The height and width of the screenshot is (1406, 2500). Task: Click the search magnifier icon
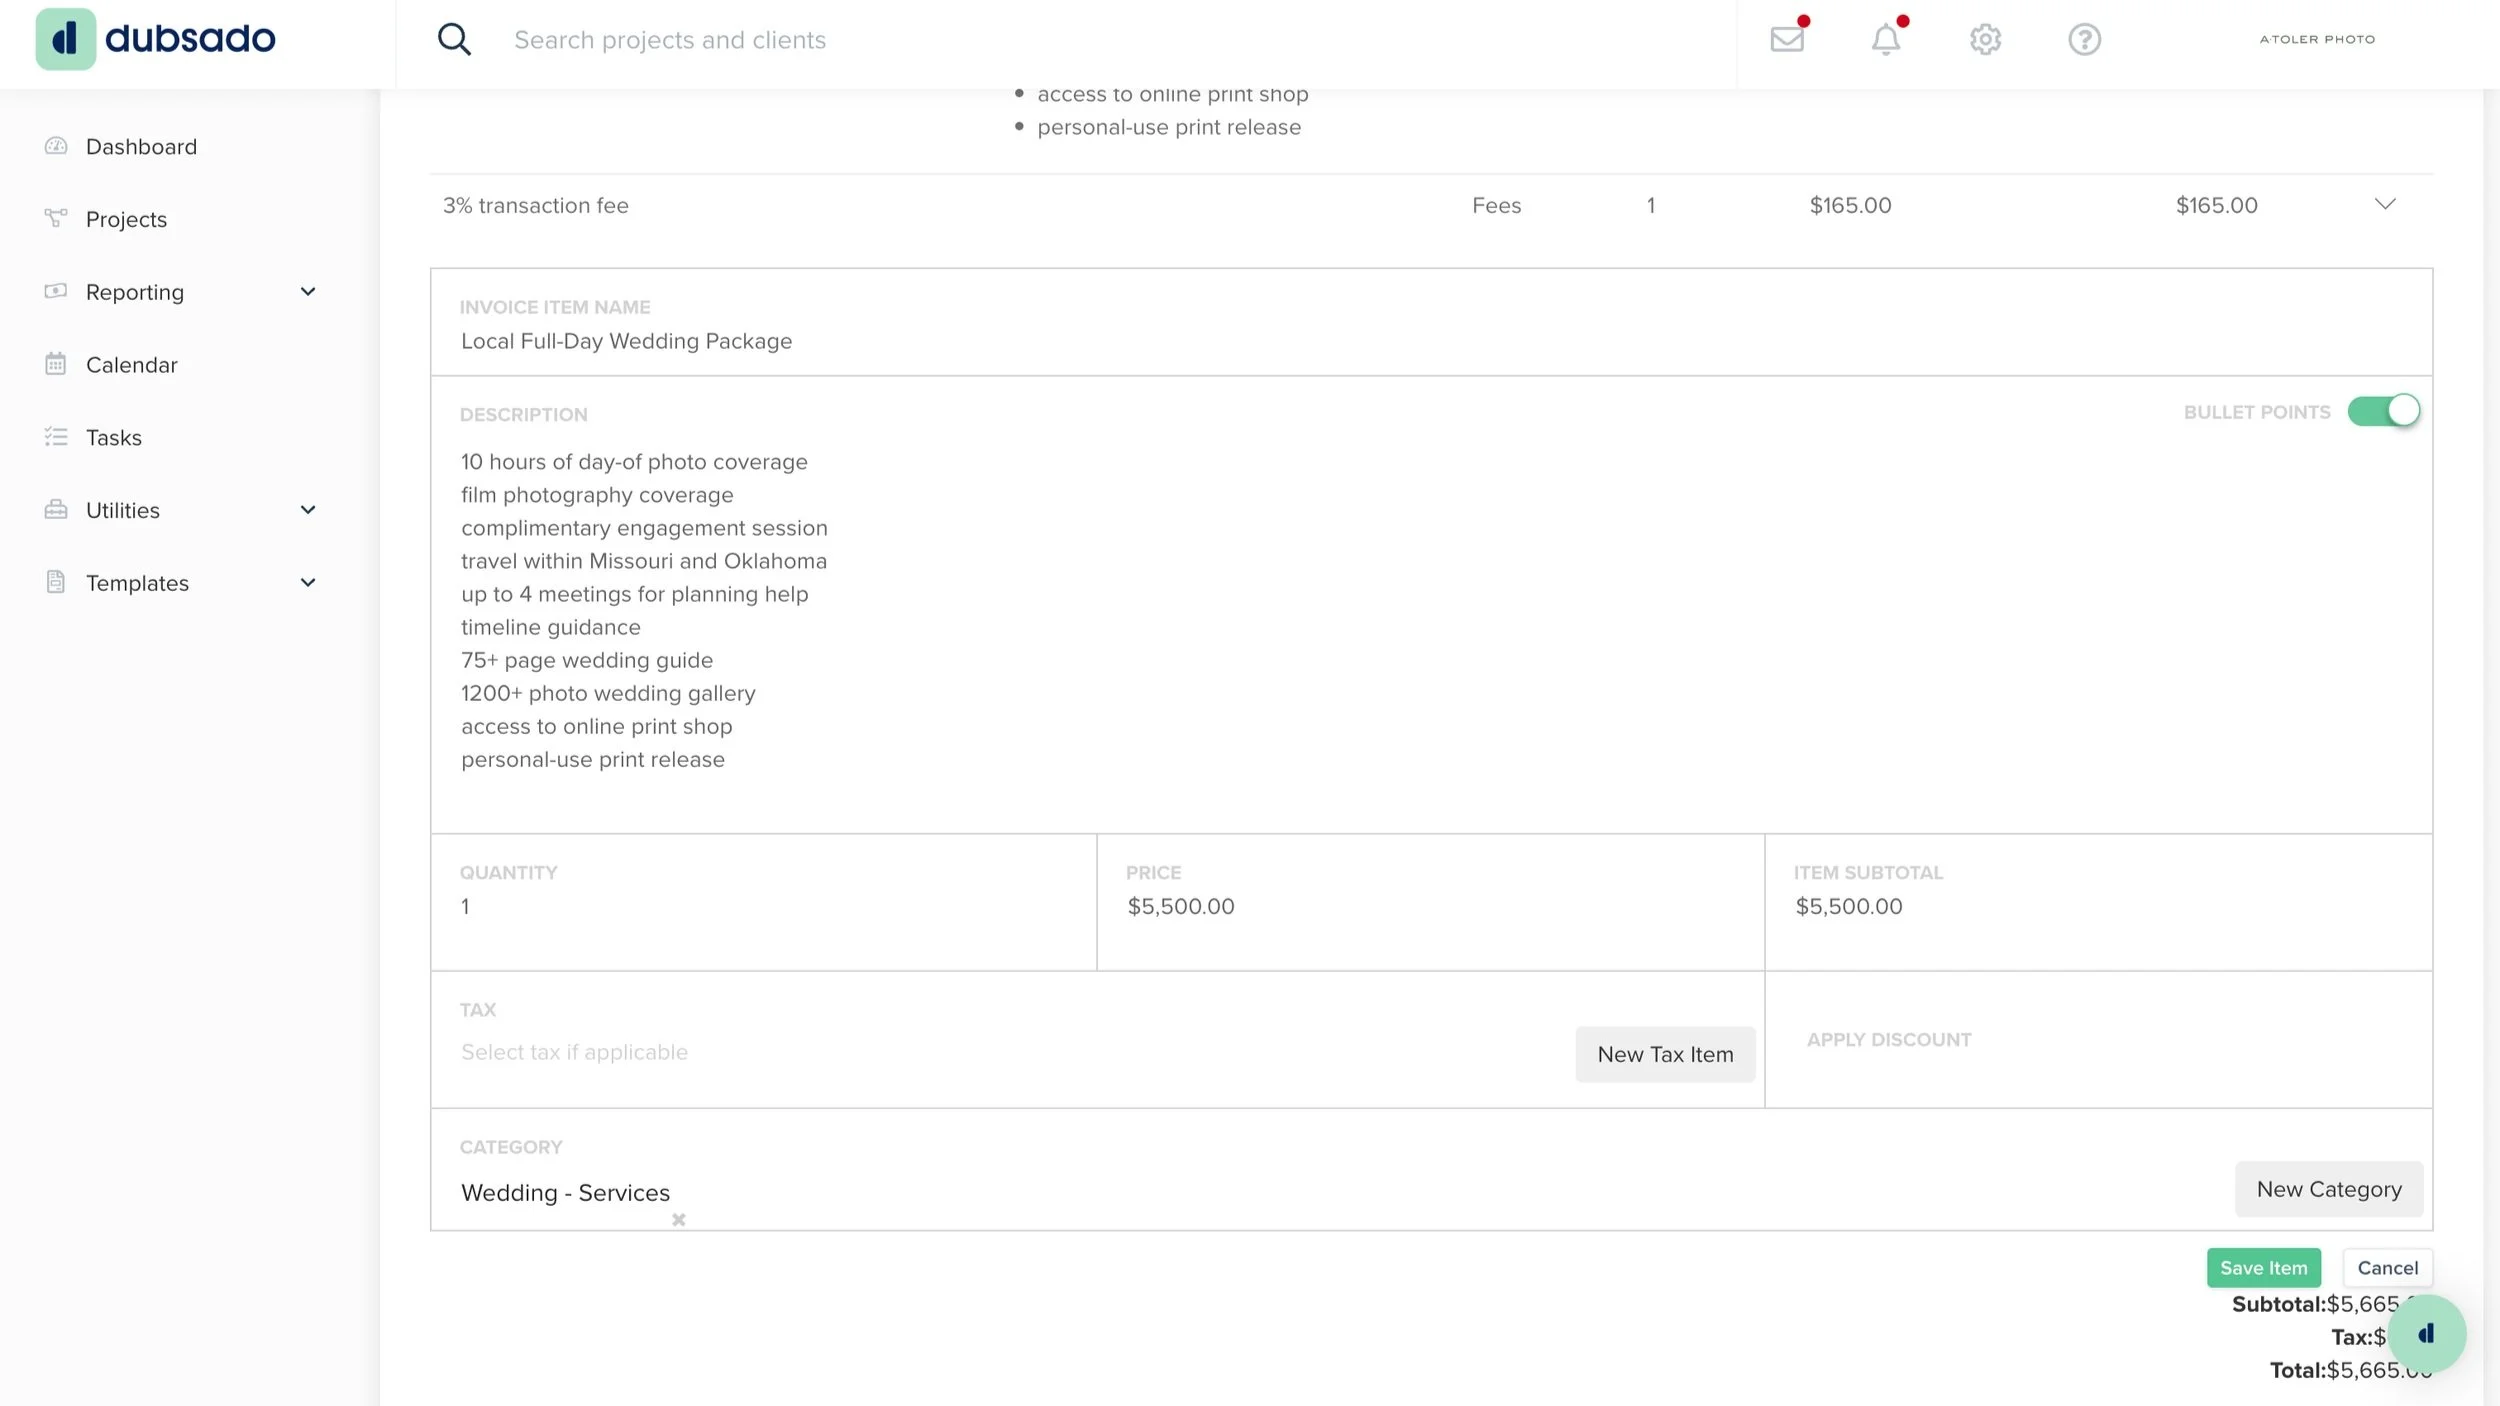click(454, 39)
